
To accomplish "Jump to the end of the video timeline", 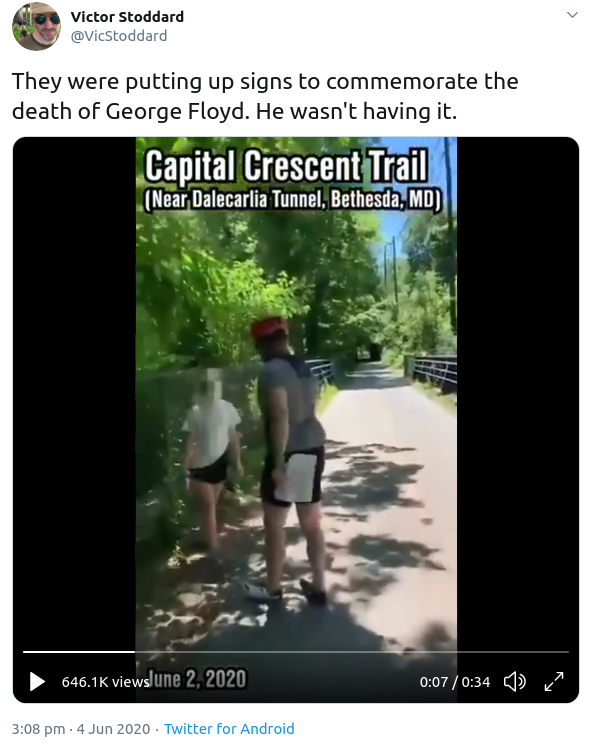I will click(567, 651).
